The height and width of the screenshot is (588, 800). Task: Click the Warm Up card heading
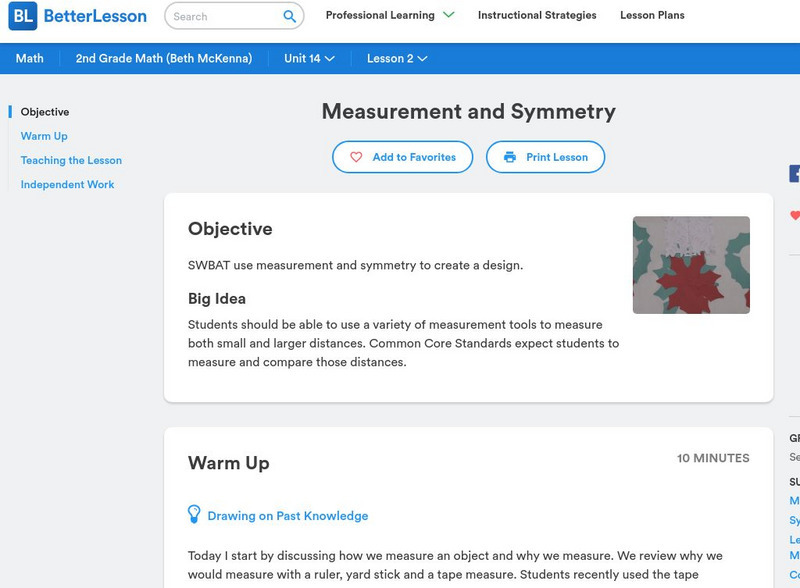click(x=229, y=463)
